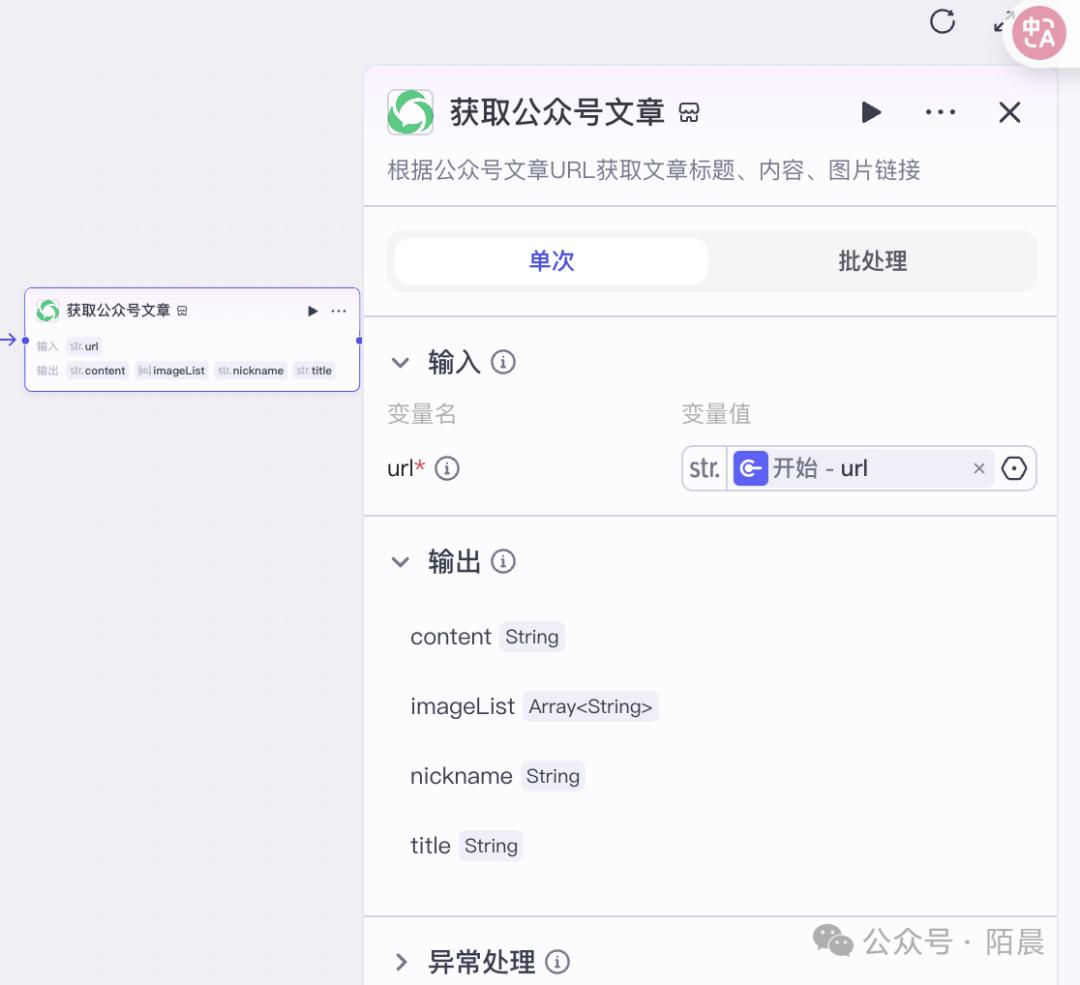Click the expand arrows icon near the top right

pos(1006,22)
